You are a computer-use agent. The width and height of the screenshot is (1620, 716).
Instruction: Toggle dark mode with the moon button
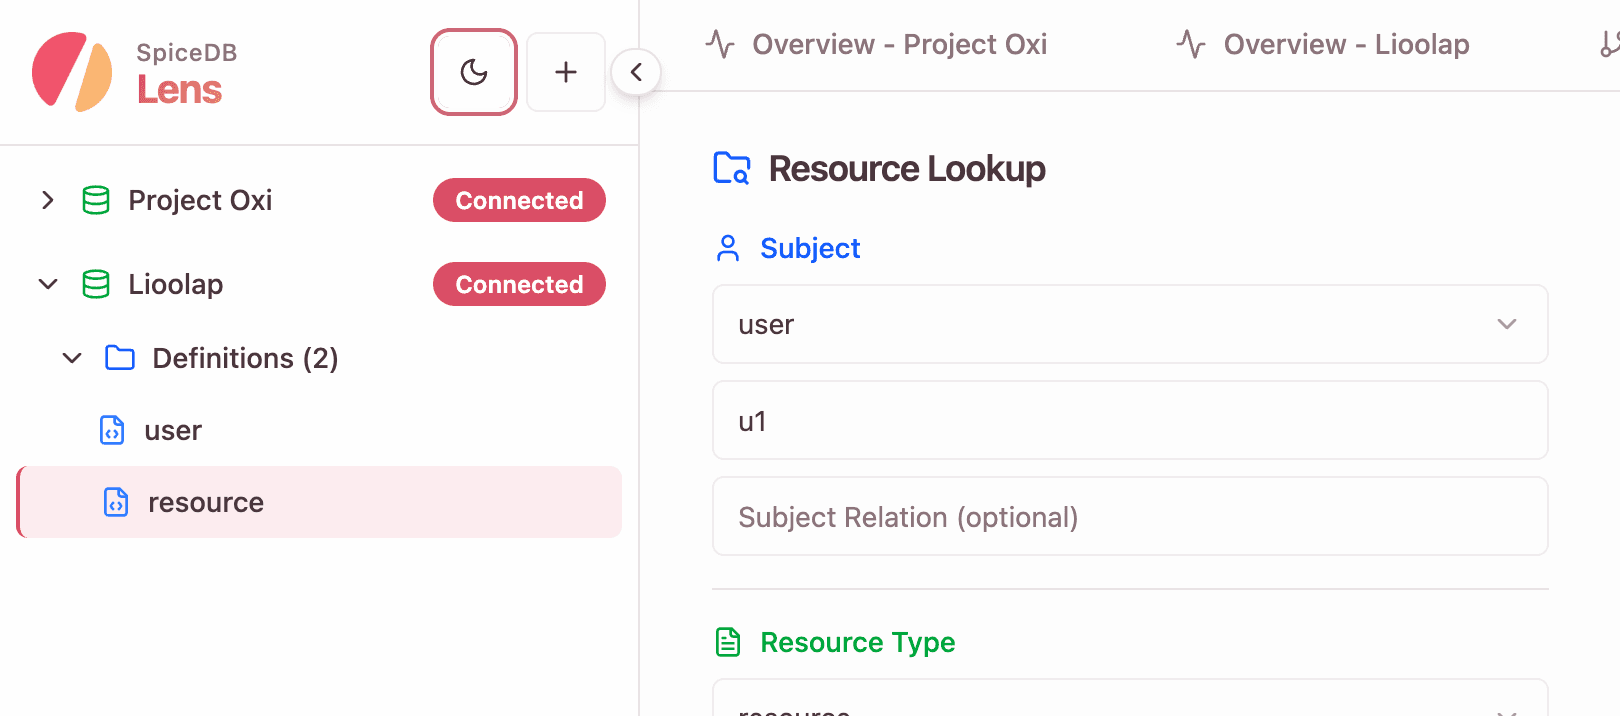click(x=474, y=72)
